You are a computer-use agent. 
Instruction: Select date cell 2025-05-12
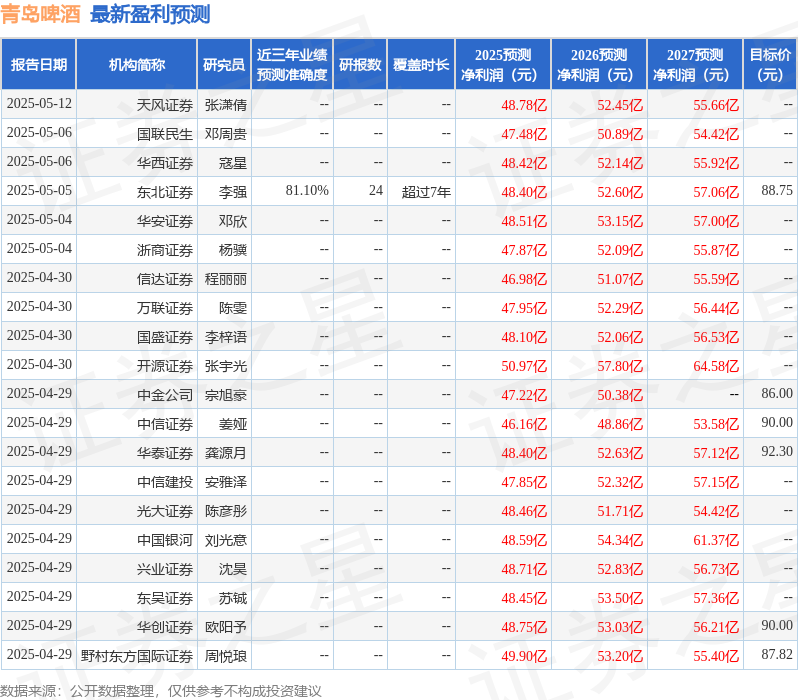(x=39, y=104)
